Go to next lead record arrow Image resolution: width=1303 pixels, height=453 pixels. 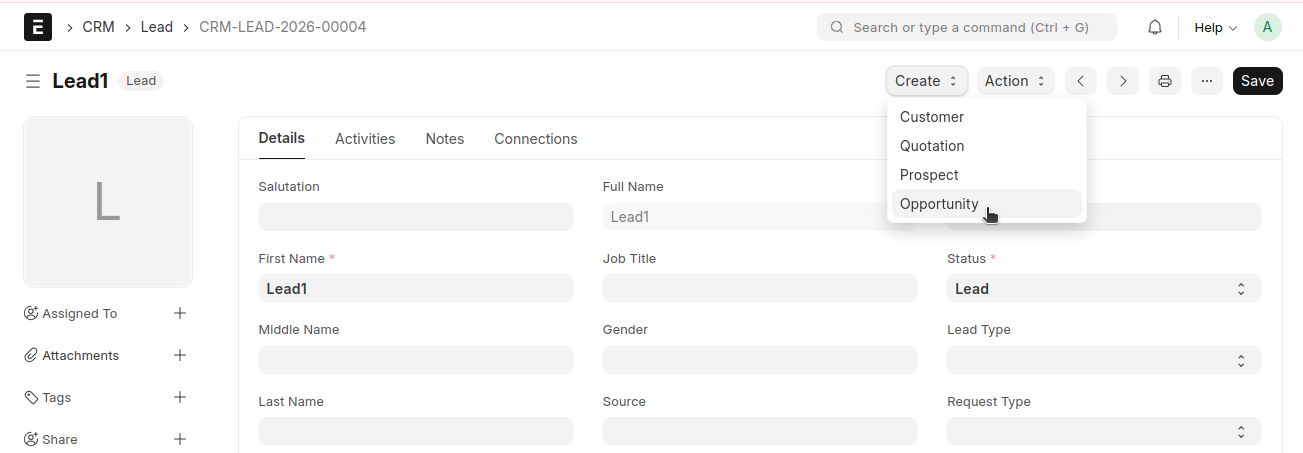point(1123,81)
